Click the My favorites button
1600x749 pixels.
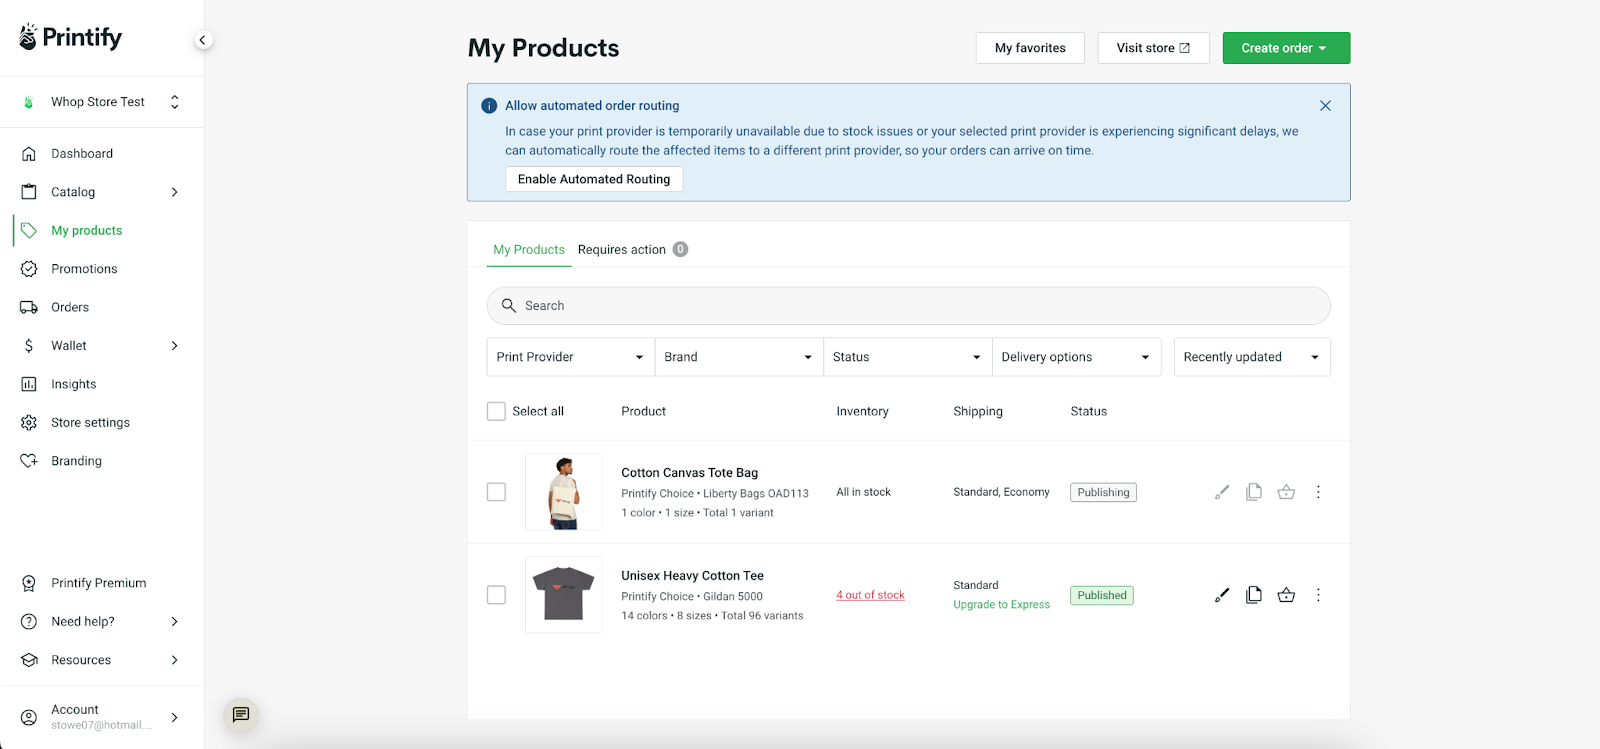point(1030,48)
